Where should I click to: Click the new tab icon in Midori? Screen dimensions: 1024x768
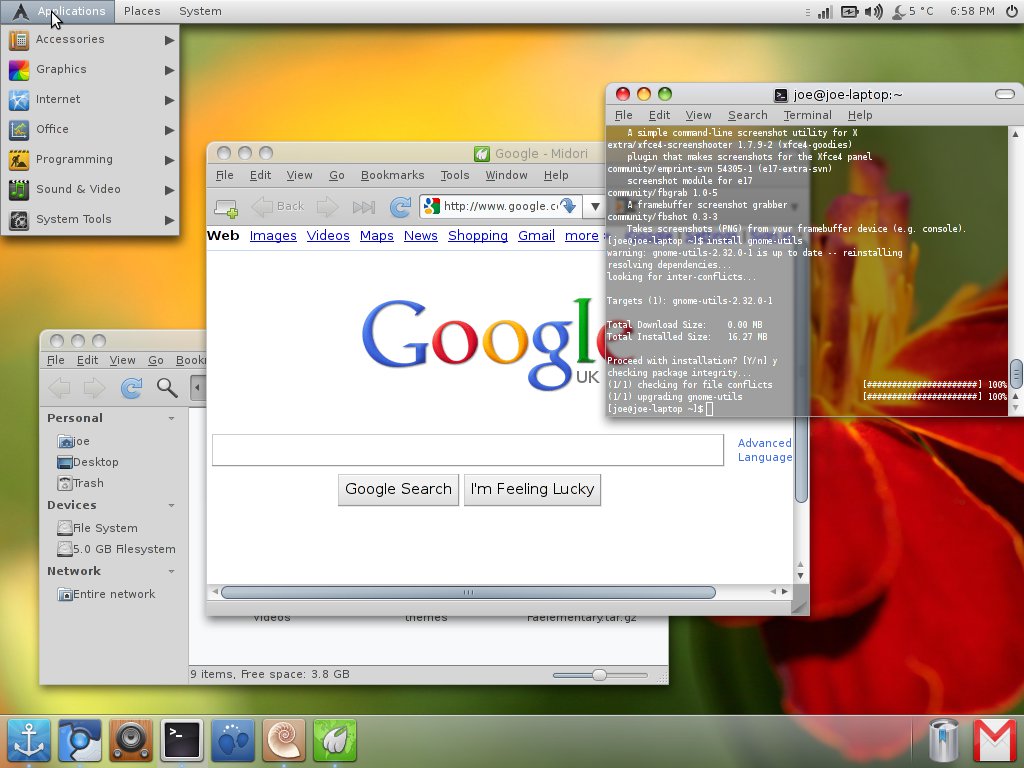coord(226,208)
